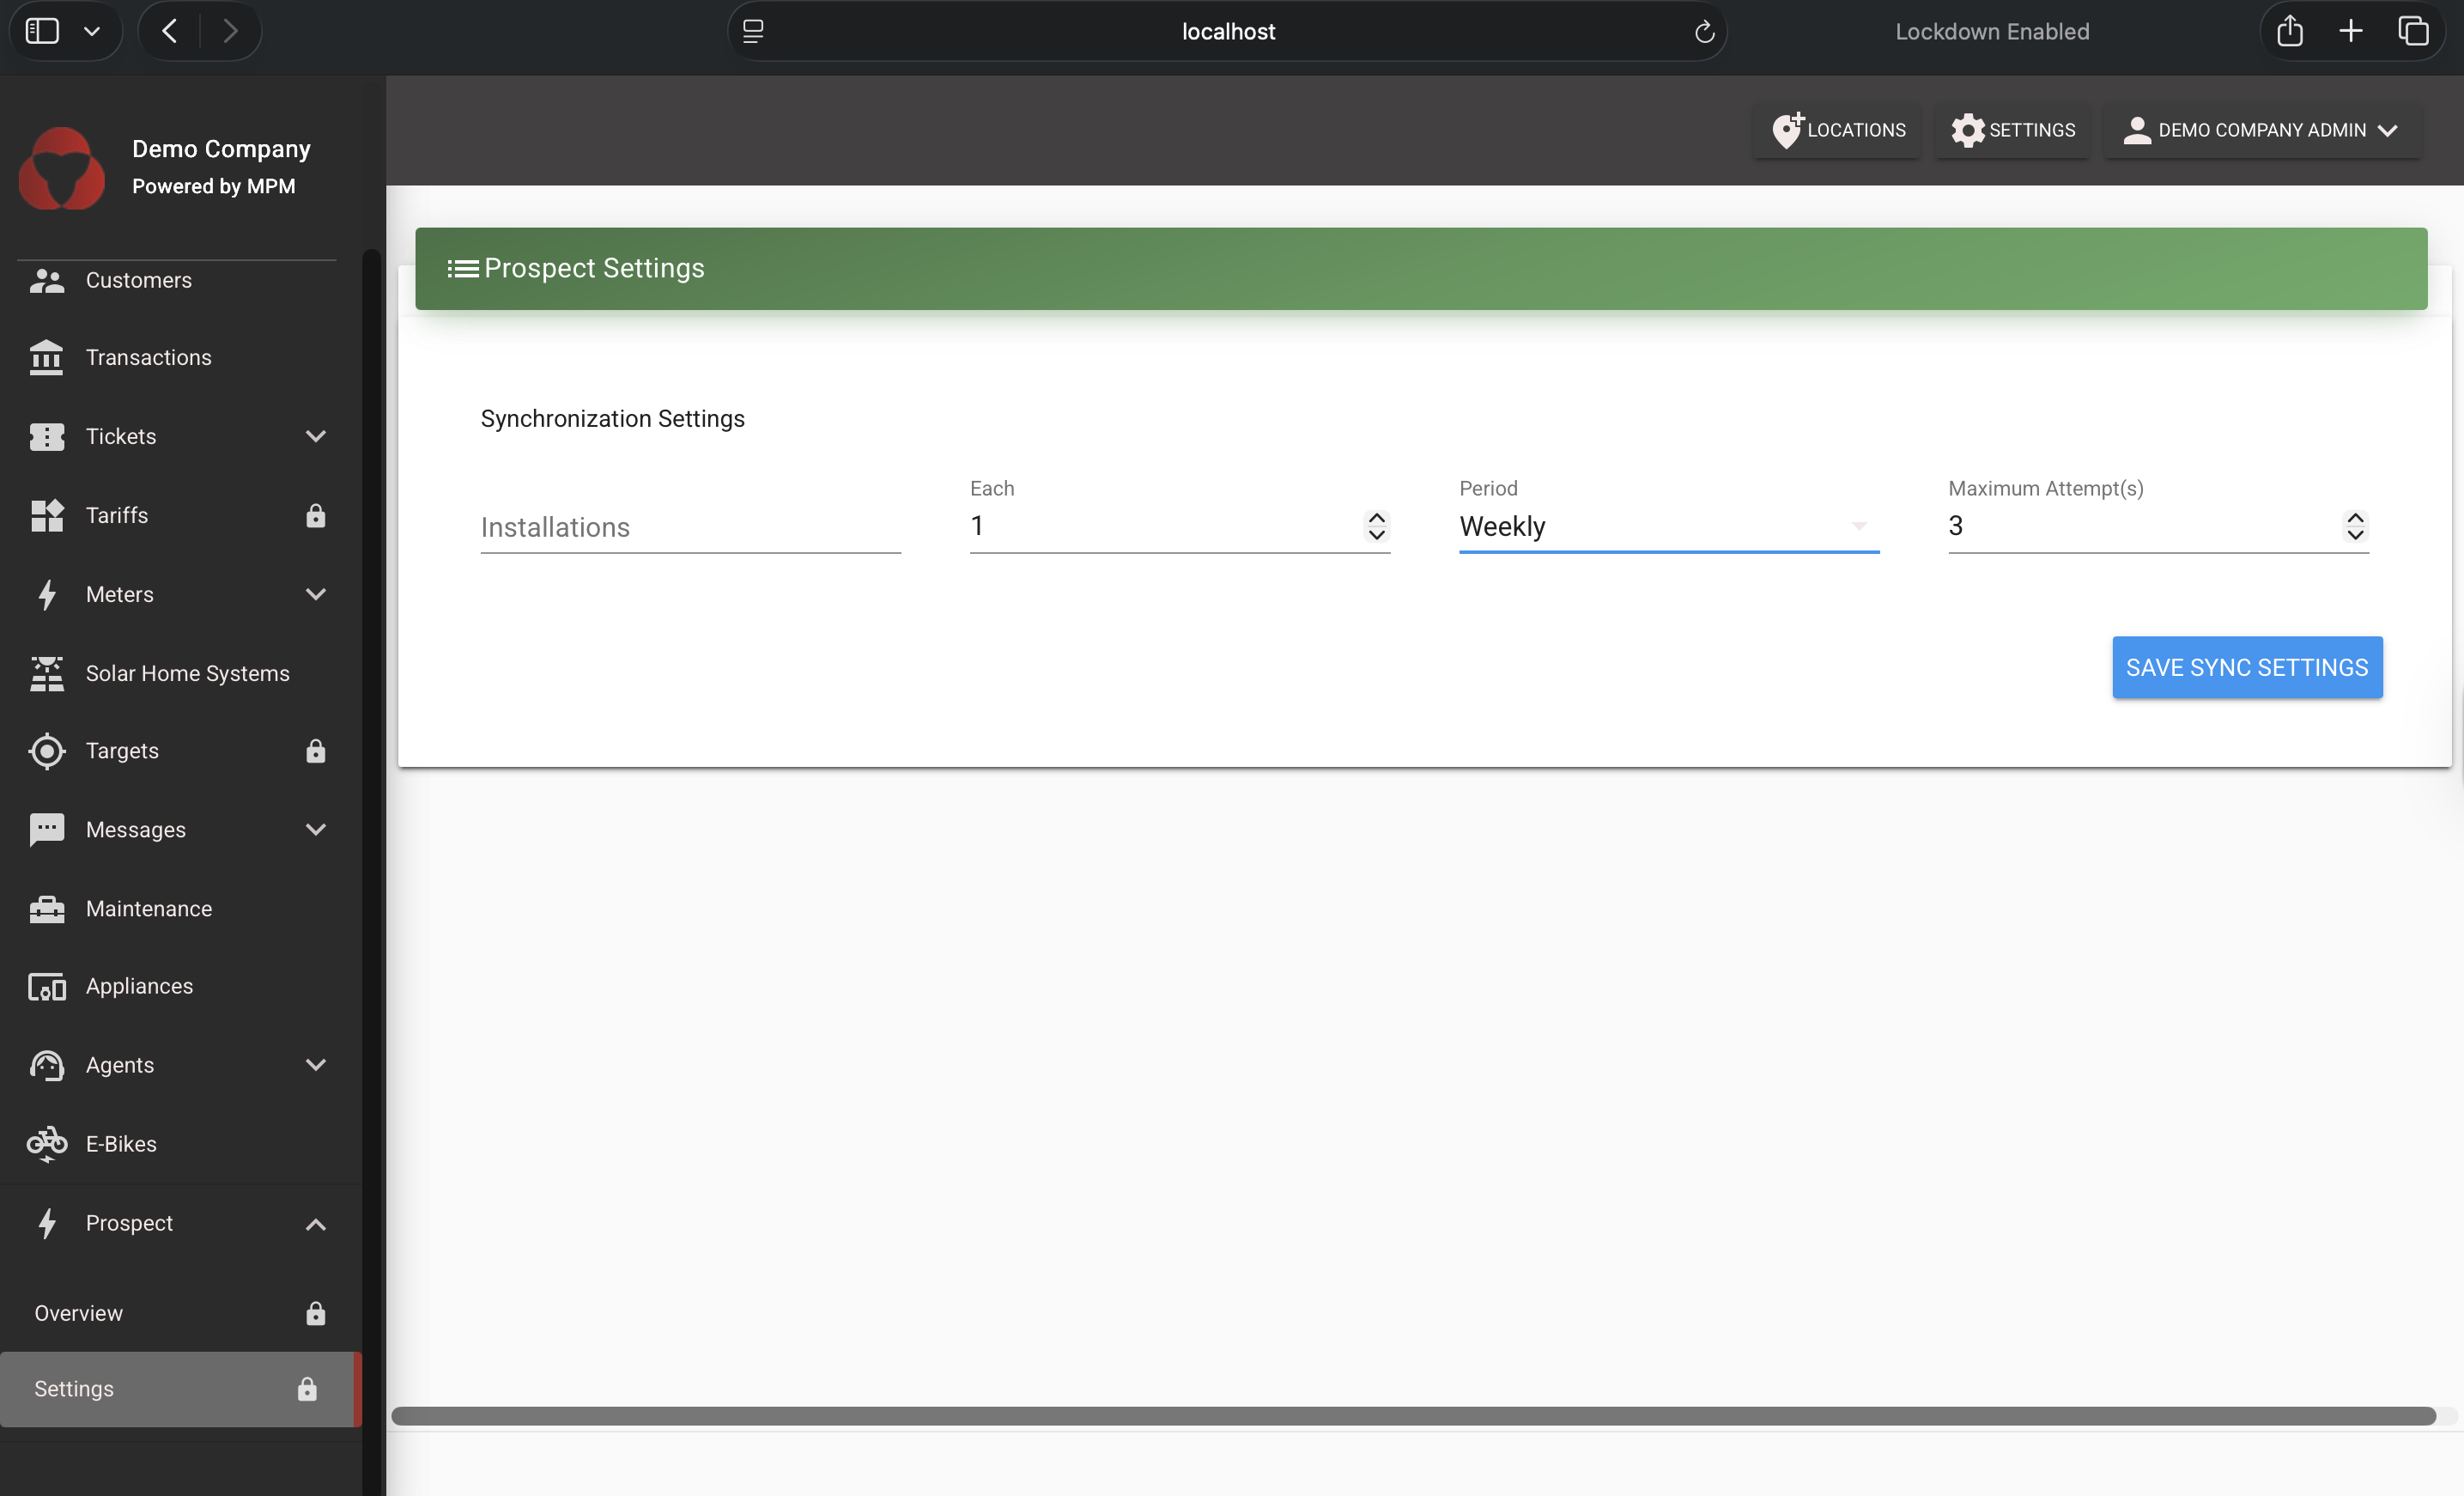This screenshot has width=2464, height=1496.
Task: Increase the Each value with the stepper
Action: pyautogui.click(x=1375, y=518)
